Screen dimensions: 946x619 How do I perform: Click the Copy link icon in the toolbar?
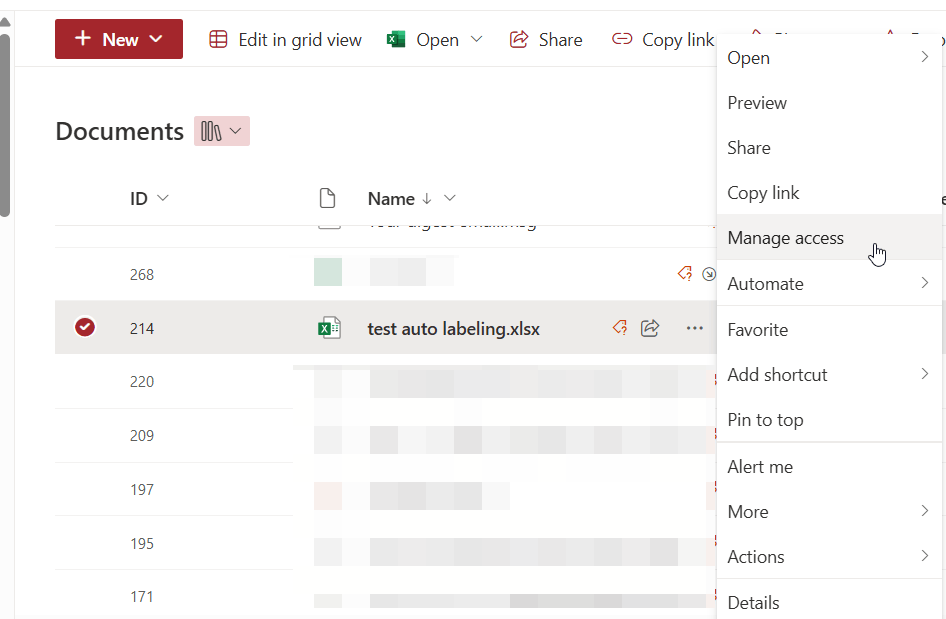point(622,39)
